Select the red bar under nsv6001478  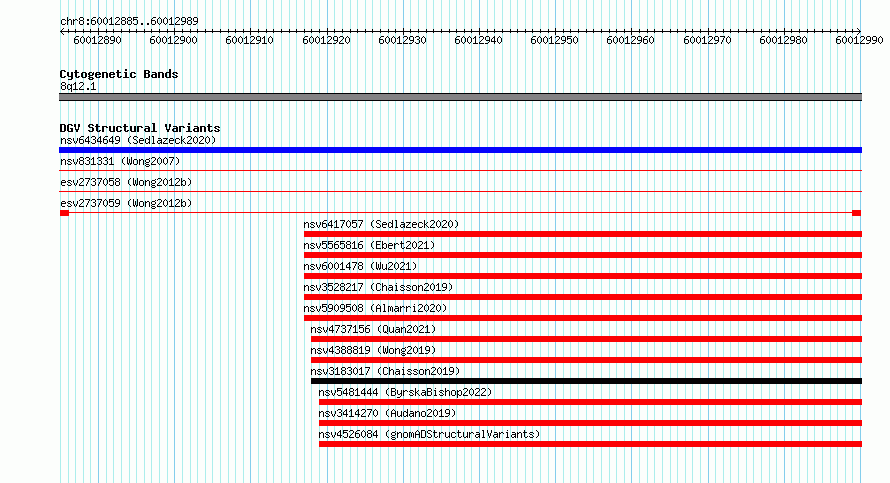point(583,276)
